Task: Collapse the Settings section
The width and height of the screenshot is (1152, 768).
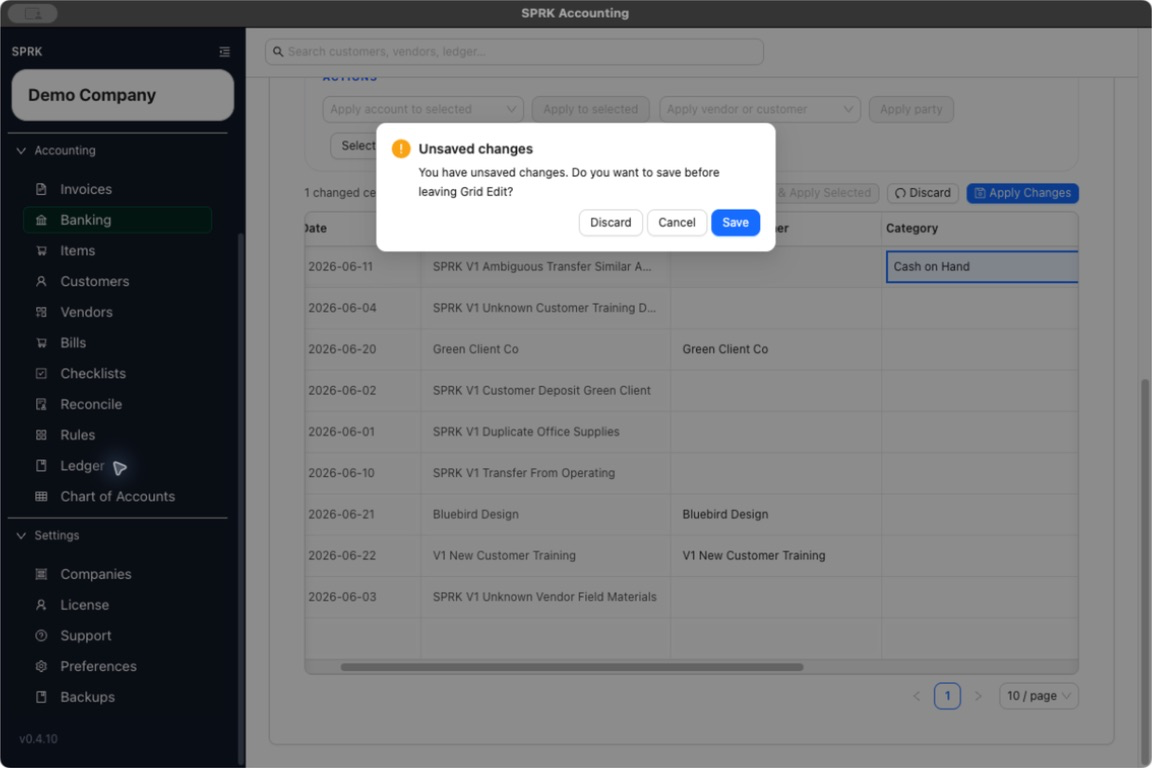Action: coord(21,536)
